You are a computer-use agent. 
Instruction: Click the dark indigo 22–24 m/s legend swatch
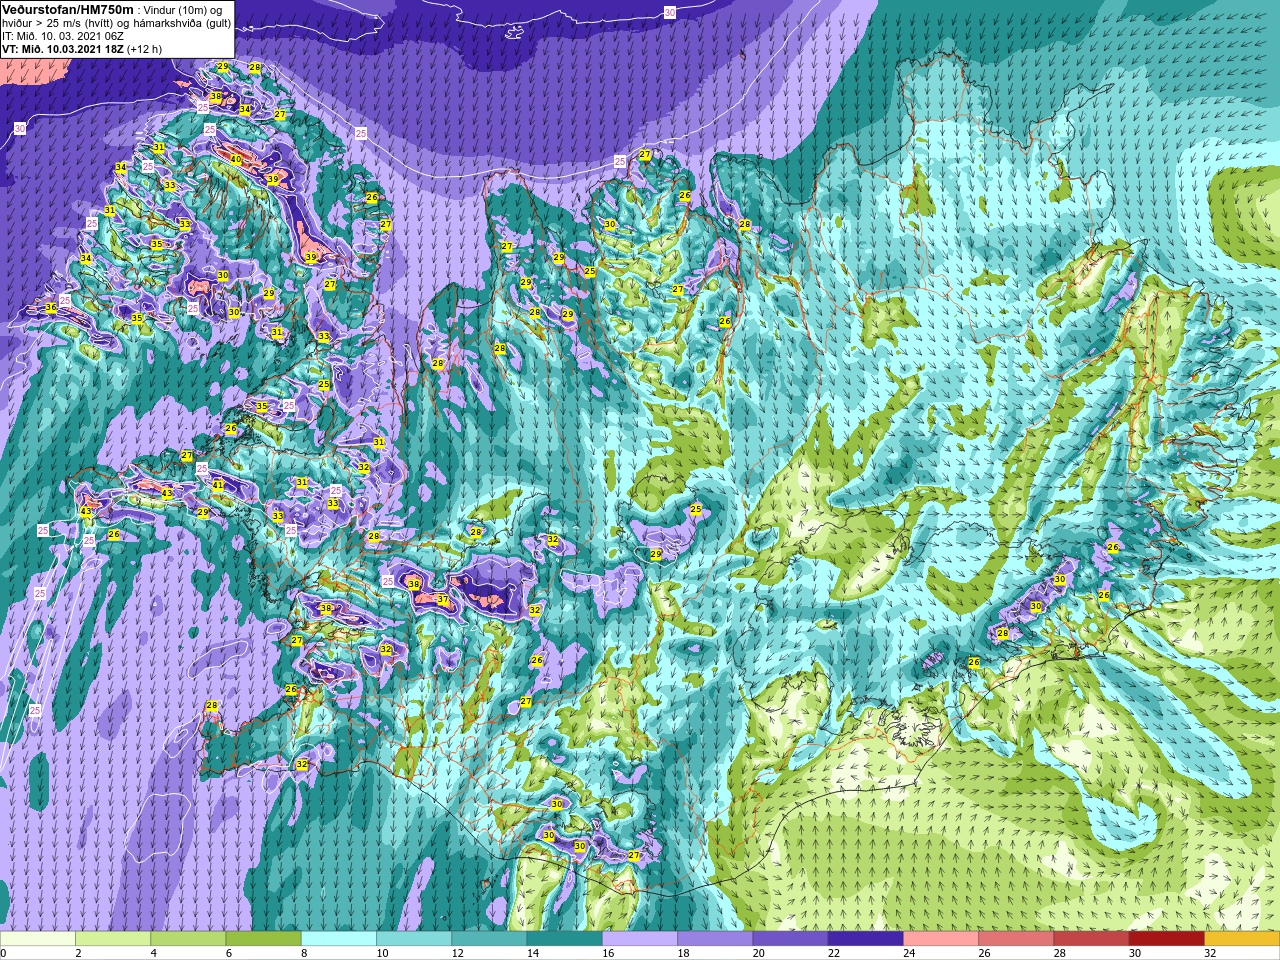coord(865,939)
